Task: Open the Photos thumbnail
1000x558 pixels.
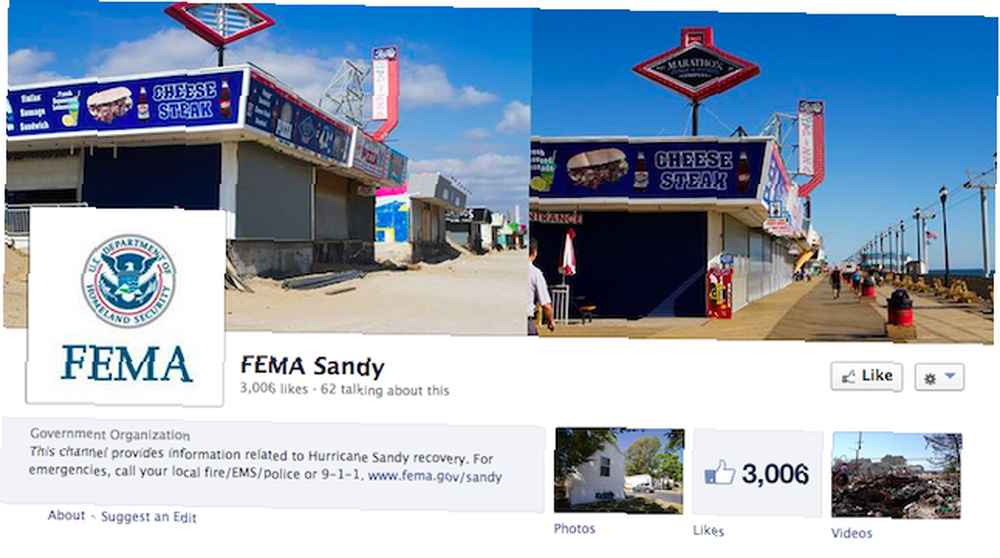Action: click(x=619, y=471)
